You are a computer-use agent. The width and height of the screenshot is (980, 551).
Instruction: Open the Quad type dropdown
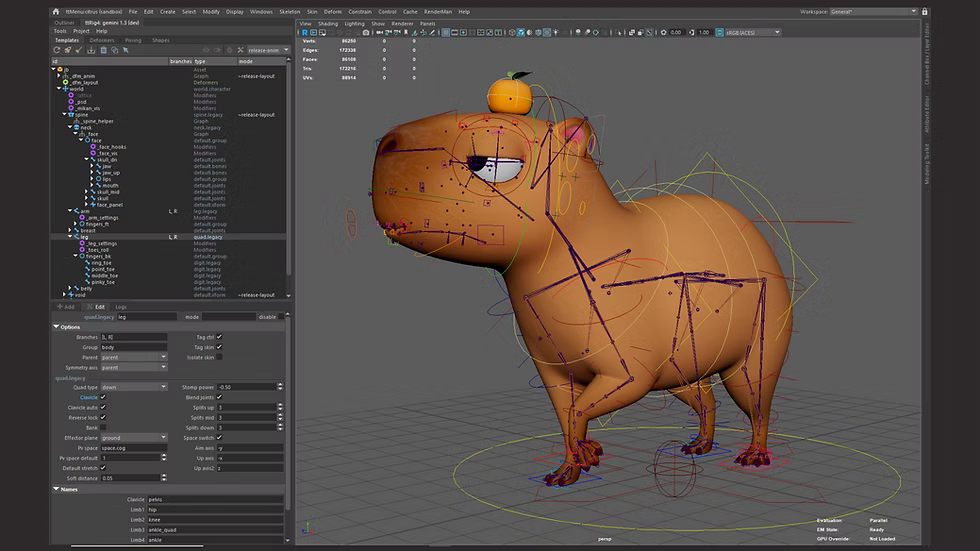[x=134, y=387]
